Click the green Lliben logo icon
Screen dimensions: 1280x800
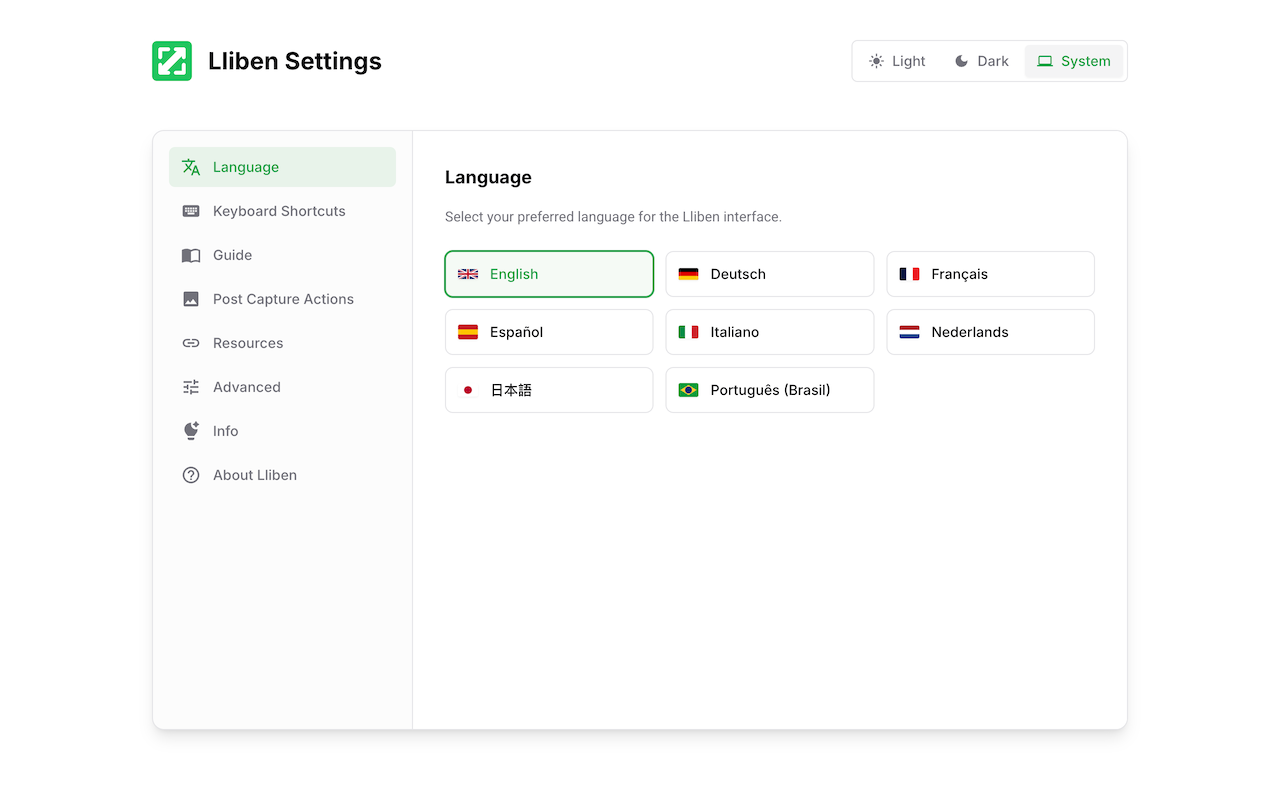[x=172, y=61]
